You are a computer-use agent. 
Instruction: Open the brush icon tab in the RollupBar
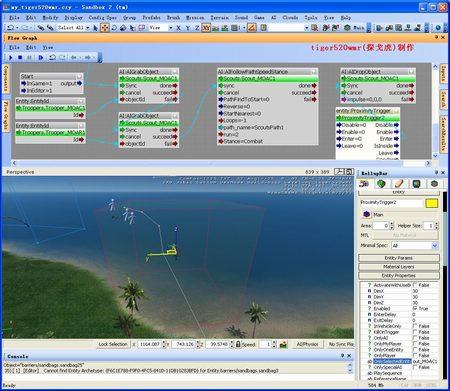coord(399,184)
